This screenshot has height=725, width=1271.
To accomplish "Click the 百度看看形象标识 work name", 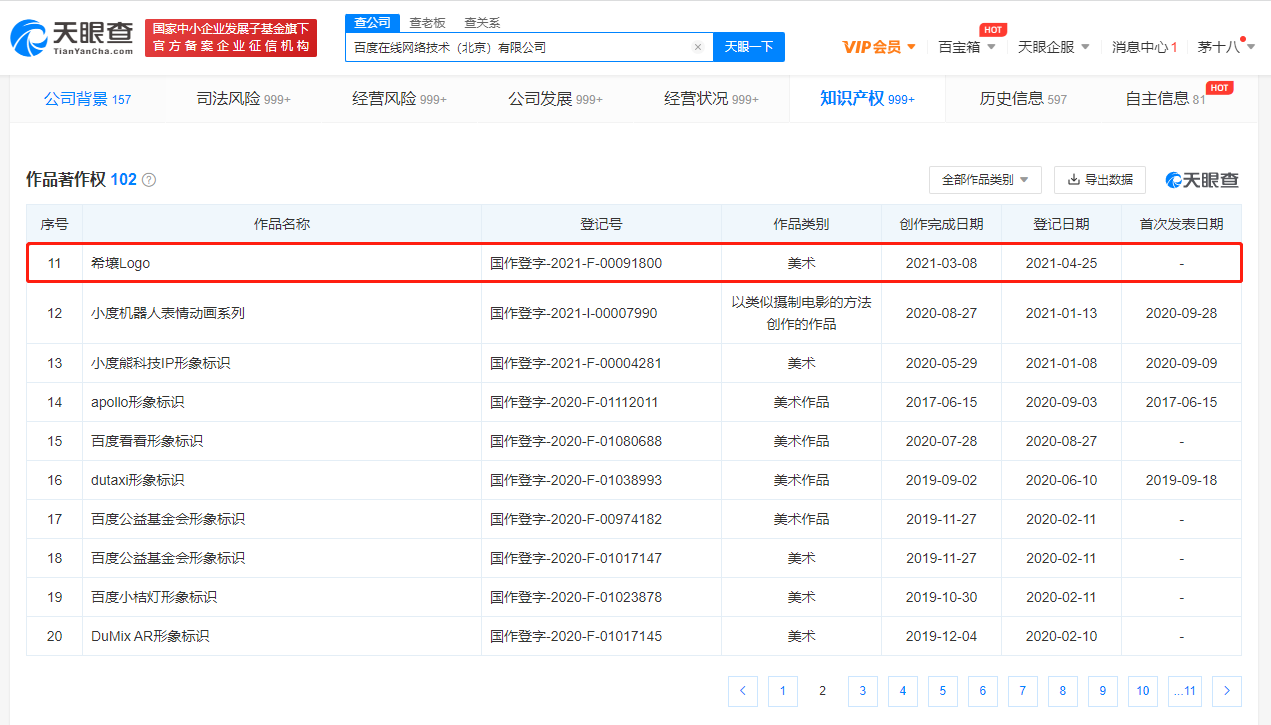I will click(147, 441).
